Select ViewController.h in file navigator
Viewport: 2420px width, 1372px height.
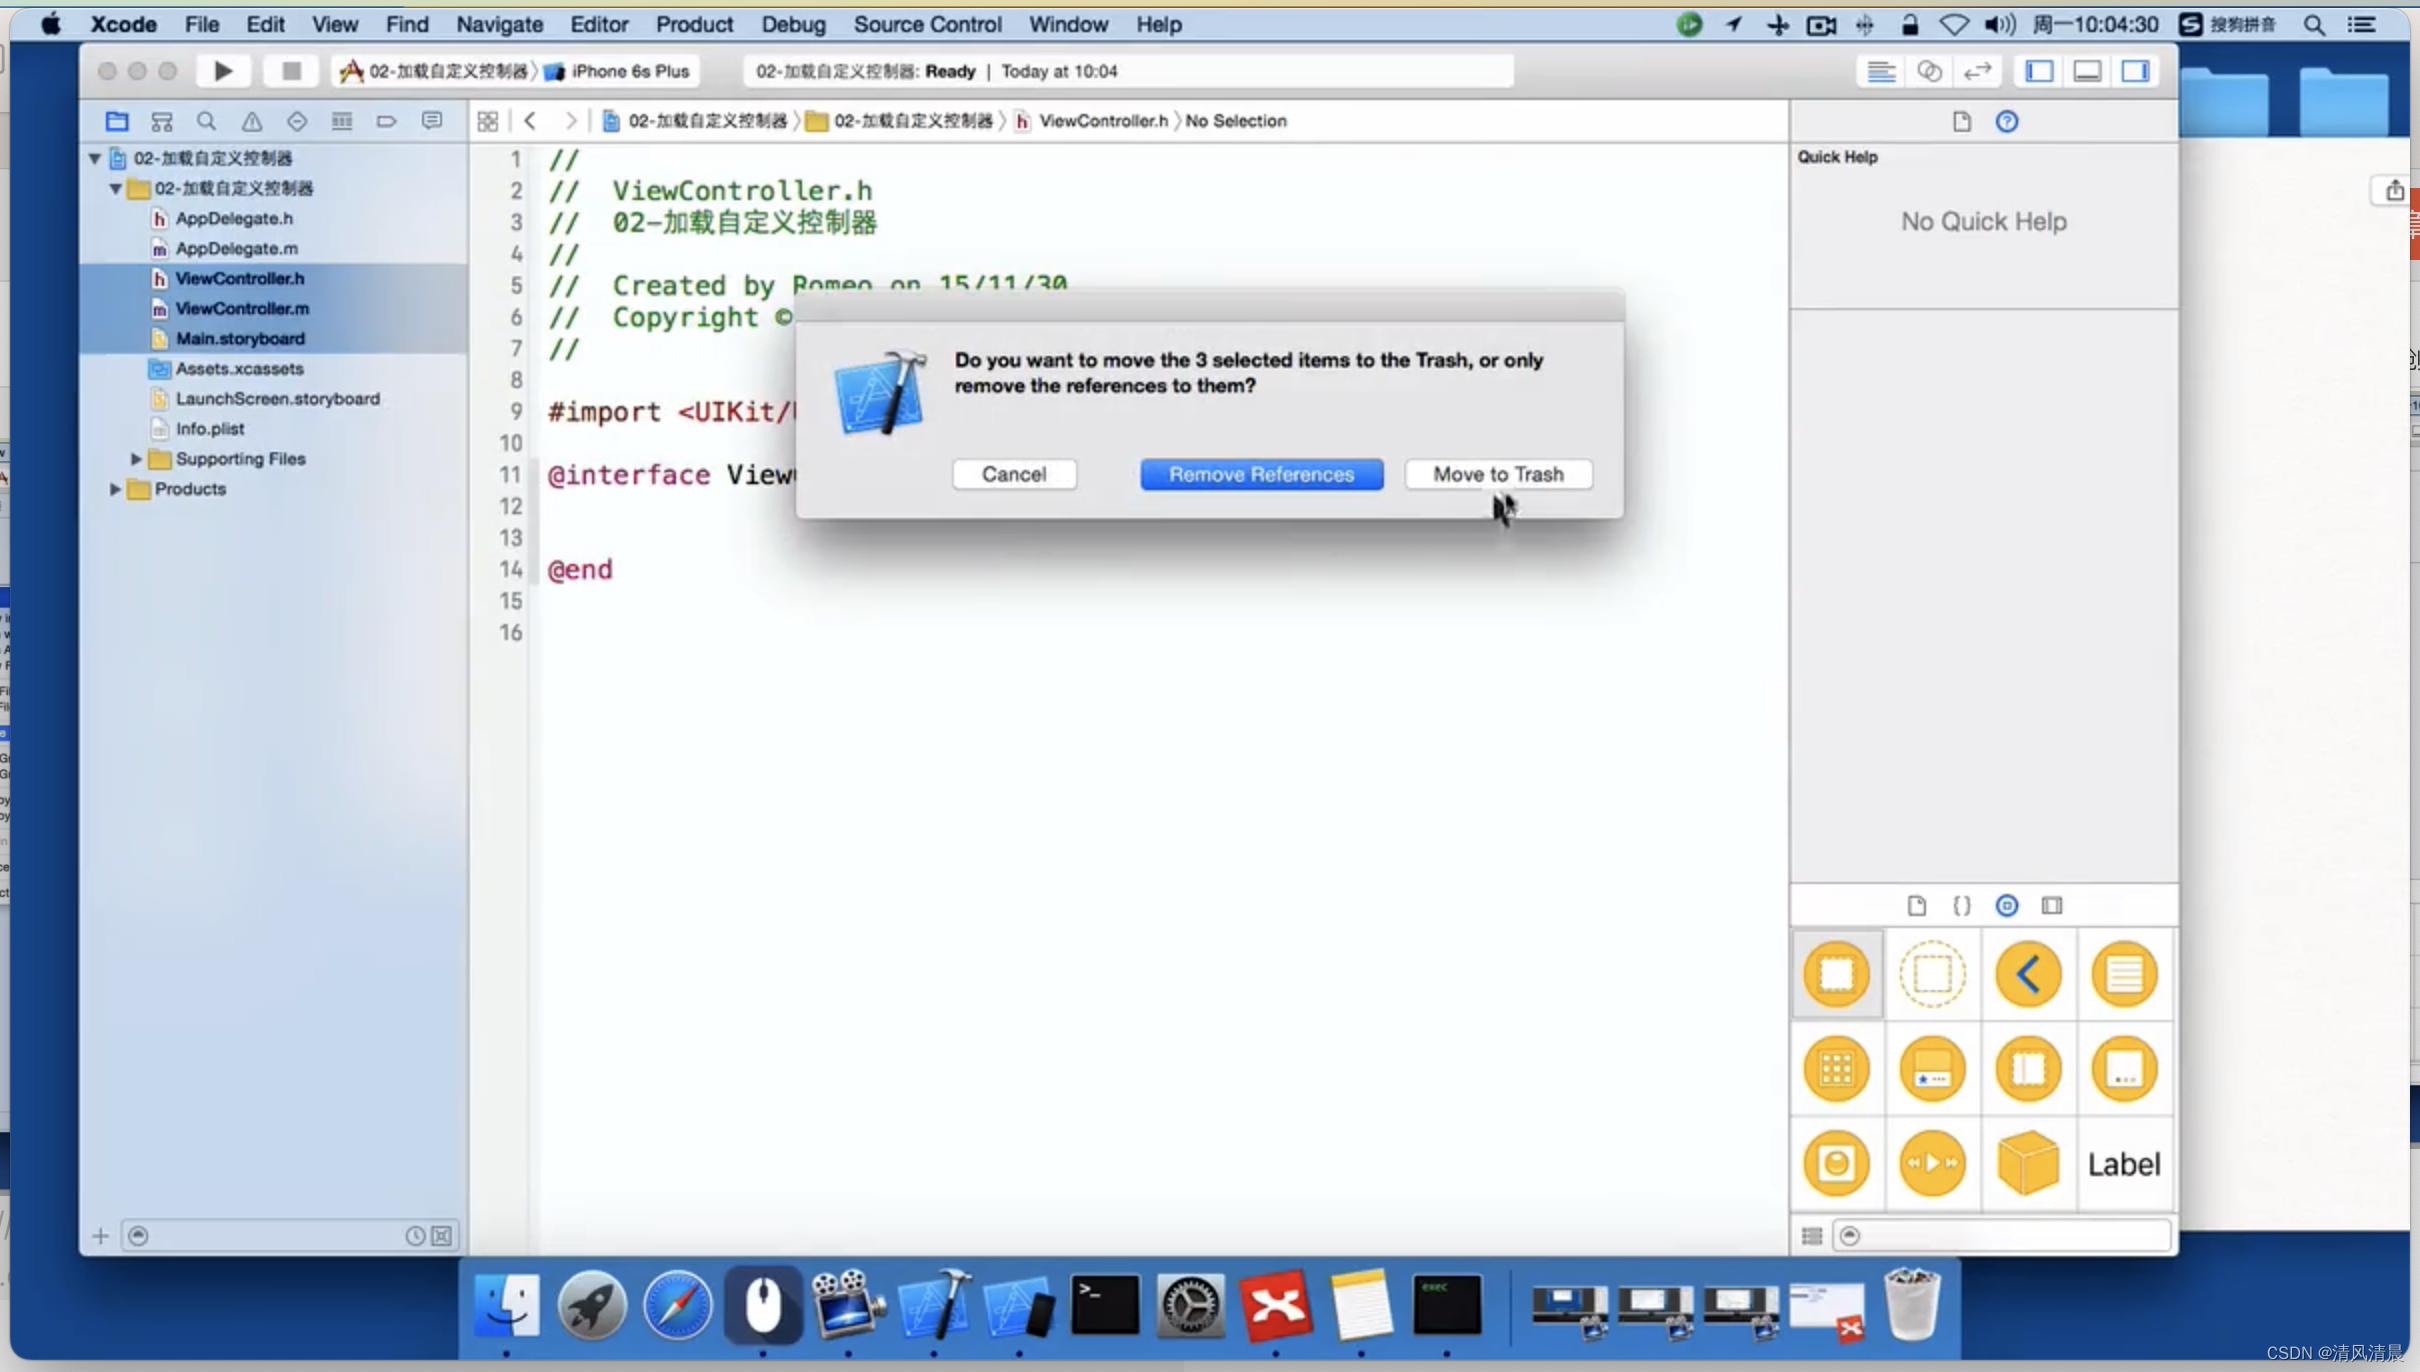[x=238, y=278]
